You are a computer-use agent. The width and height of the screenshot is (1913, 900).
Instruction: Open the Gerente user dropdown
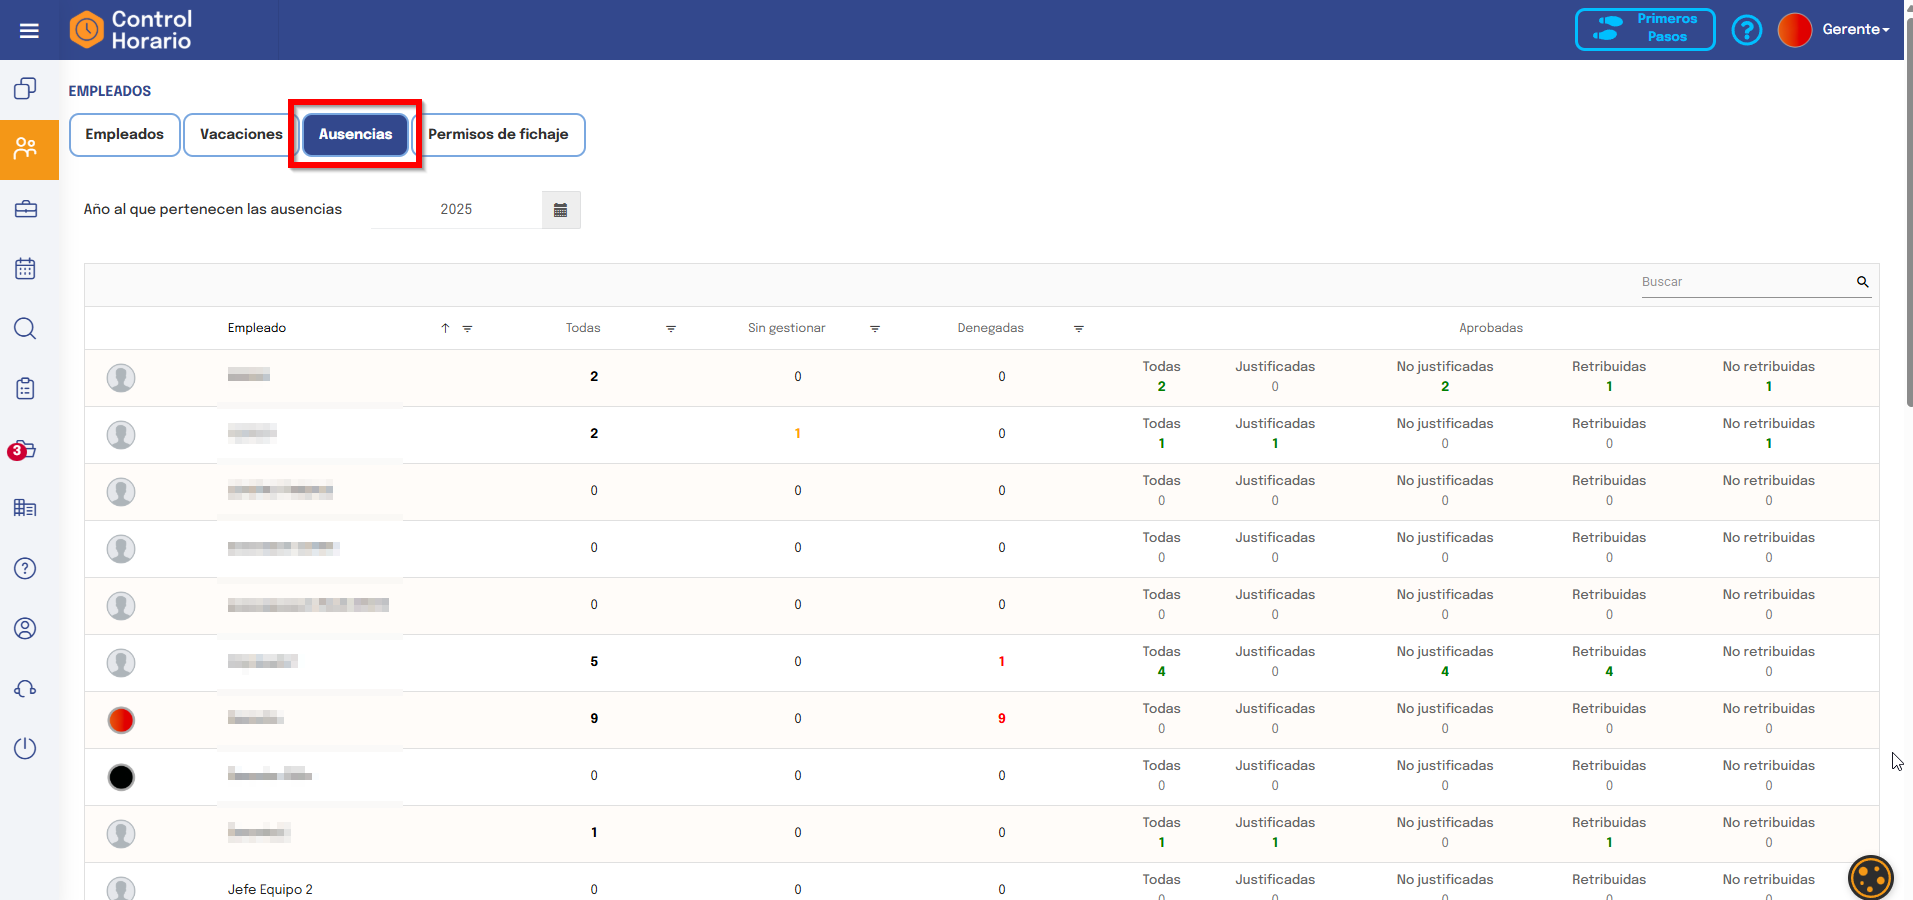(1855, 30)
